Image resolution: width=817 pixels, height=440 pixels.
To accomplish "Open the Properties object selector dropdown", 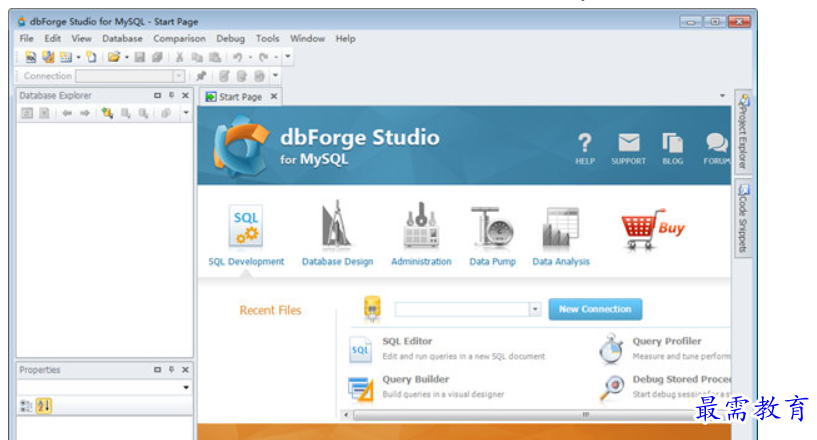I will [185, 387].
